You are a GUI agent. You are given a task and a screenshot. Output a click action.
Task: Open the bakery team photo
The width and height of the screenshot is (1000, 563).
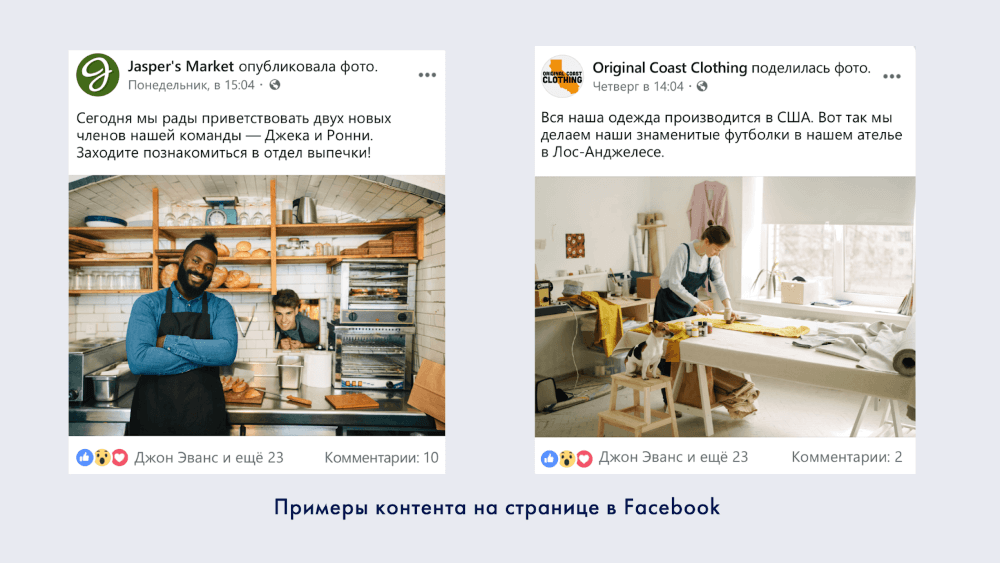257,305
